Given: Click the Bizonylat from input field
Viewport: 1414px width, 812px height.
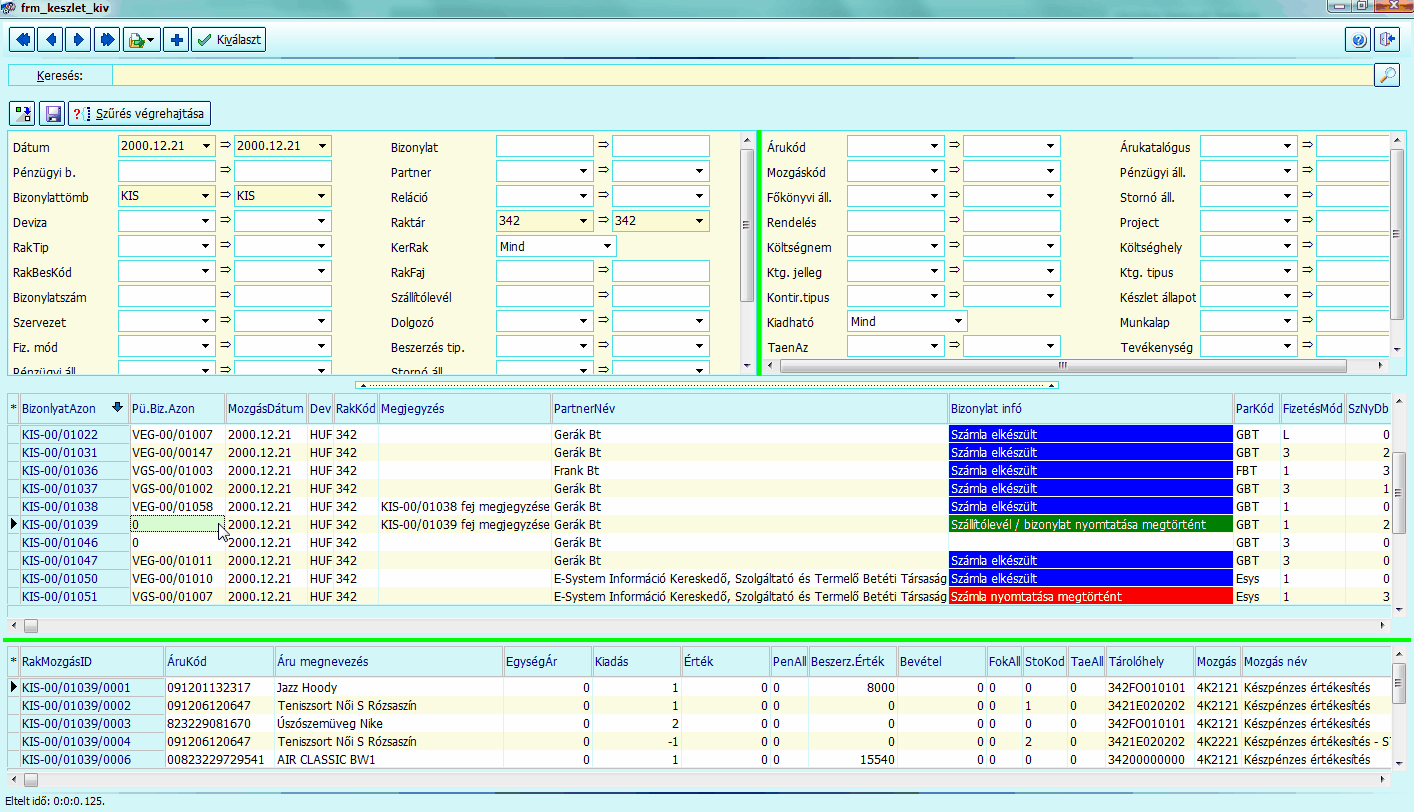Looking at the screenshot, I should [x=545, y=146].
